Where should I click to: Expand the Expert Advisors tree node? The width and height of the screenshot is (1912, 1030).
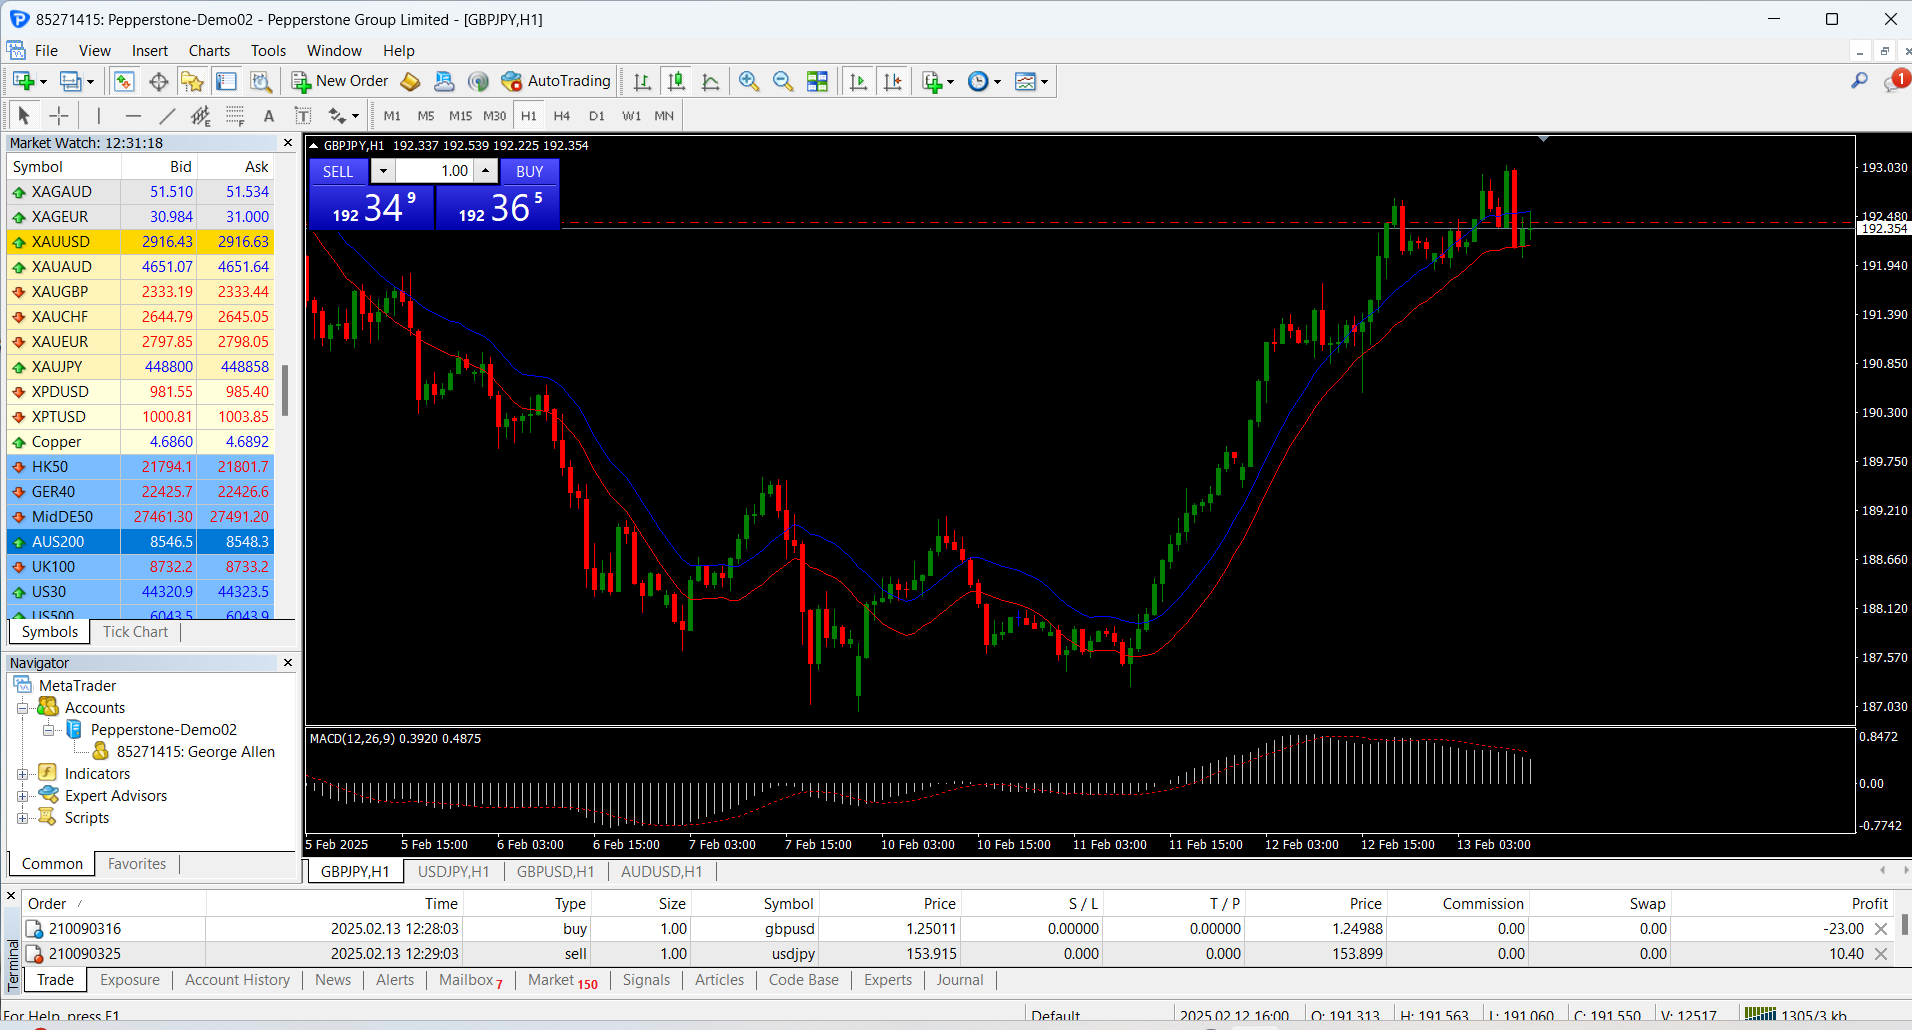point(22,796)
